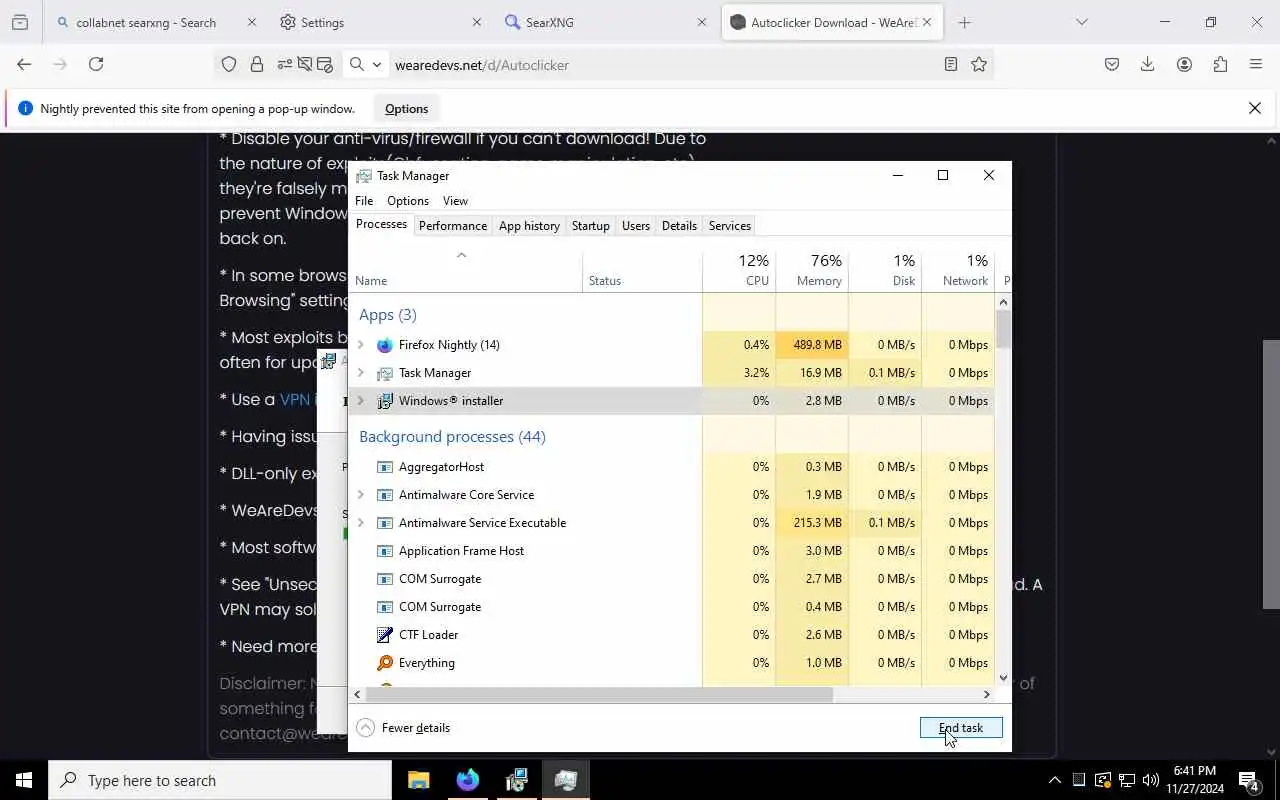Open the Pocket save icon
The width and height of the screenshot is (1280, 800).
click(x=1112, y=64)
